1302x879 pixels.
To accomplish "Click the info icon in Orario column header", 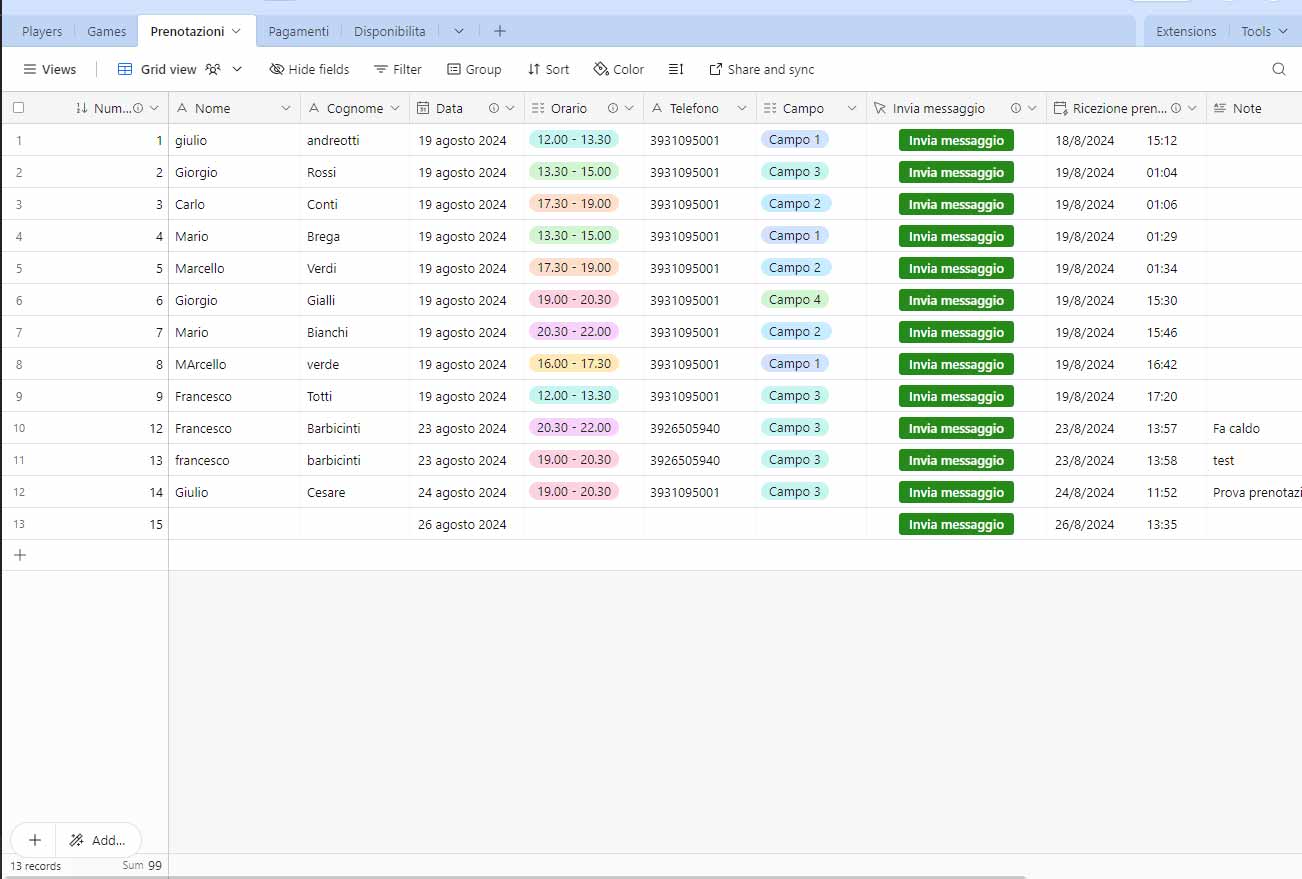I will [x=613, y=108].
